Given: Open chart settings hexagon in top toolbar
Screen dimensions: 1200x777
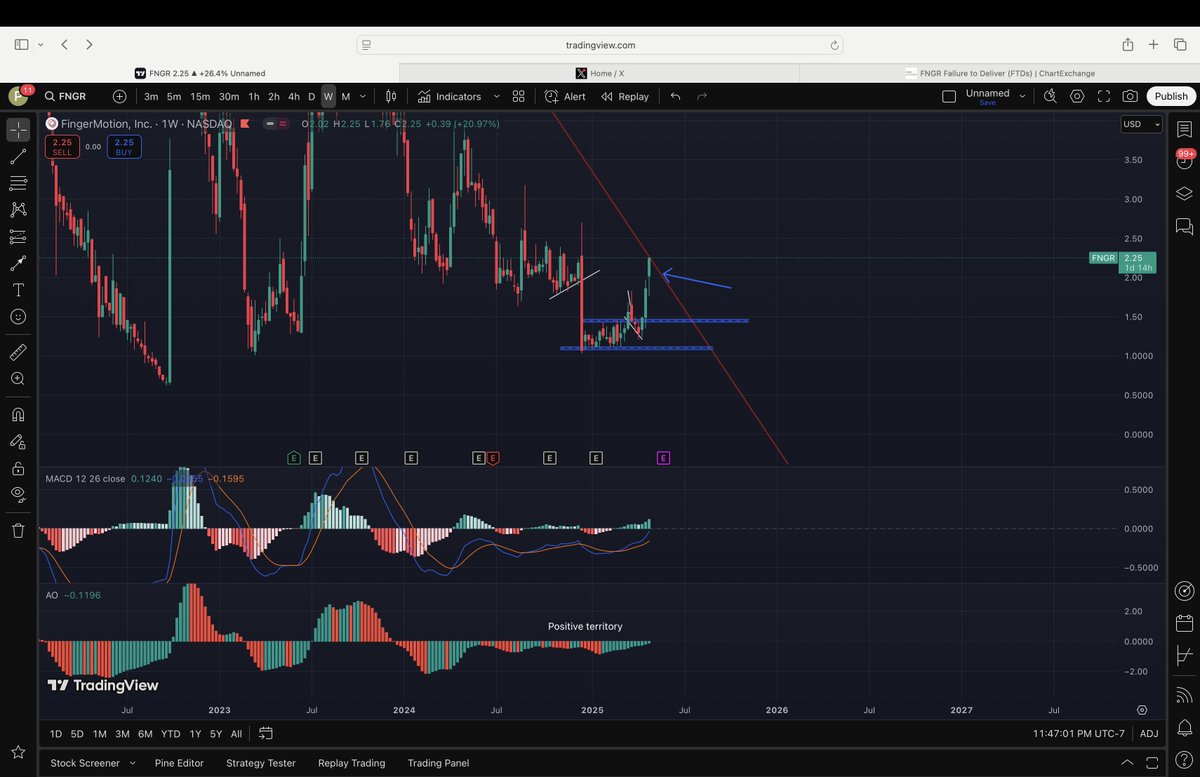Looking at the screenshot, I should click(x=1077, y=97).
